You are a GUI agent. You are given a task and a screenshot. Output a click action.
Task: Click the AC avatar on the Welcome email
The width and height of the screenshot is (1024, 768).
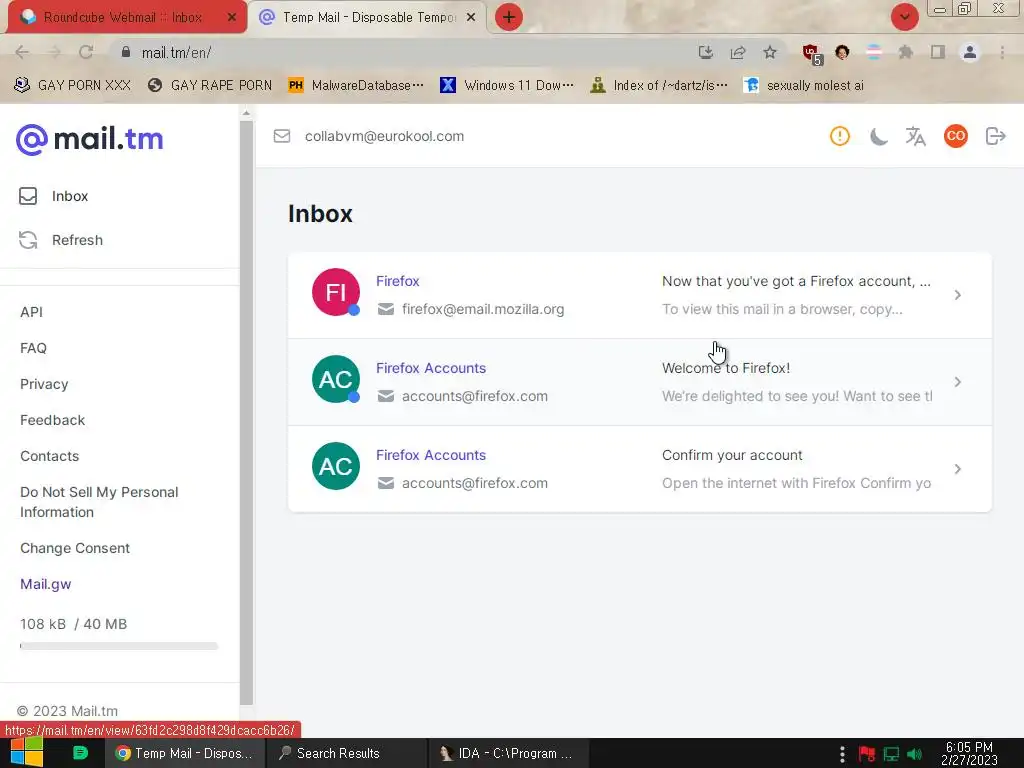pos(336,379)
